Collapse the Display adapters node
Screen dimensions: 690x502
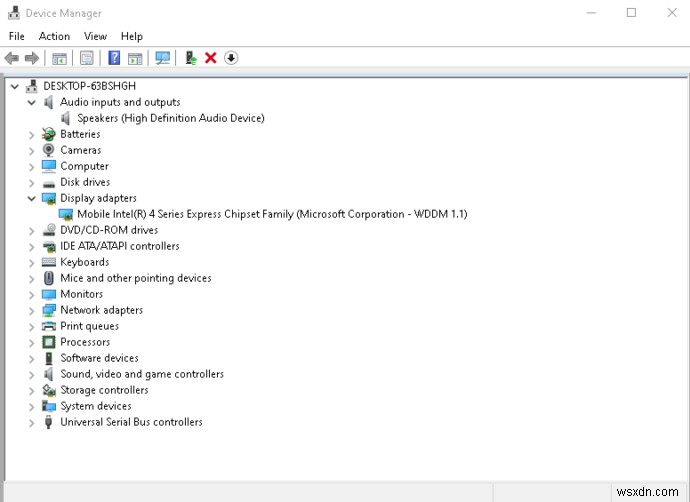click(32, 198)
